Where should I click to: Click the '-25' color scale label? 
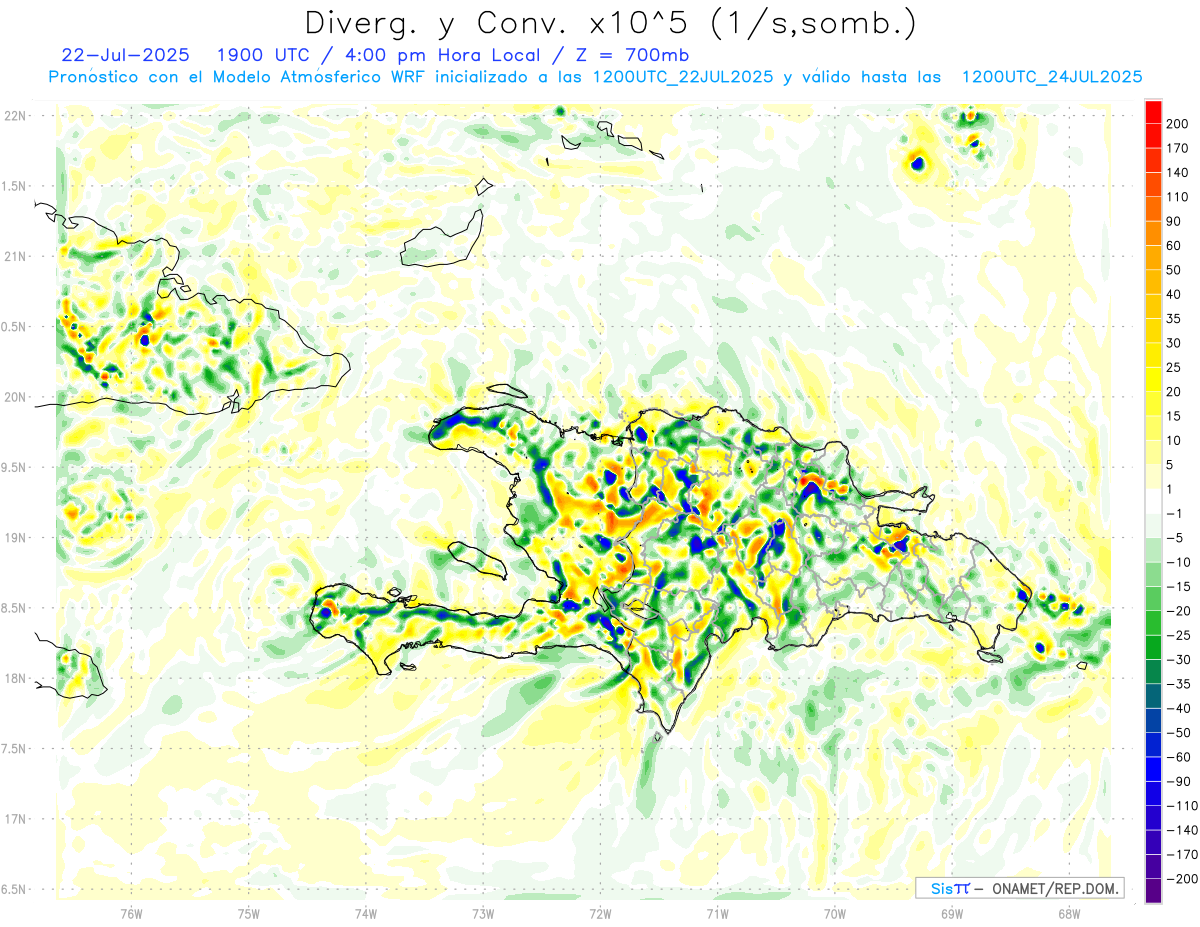coord(1178,635)
